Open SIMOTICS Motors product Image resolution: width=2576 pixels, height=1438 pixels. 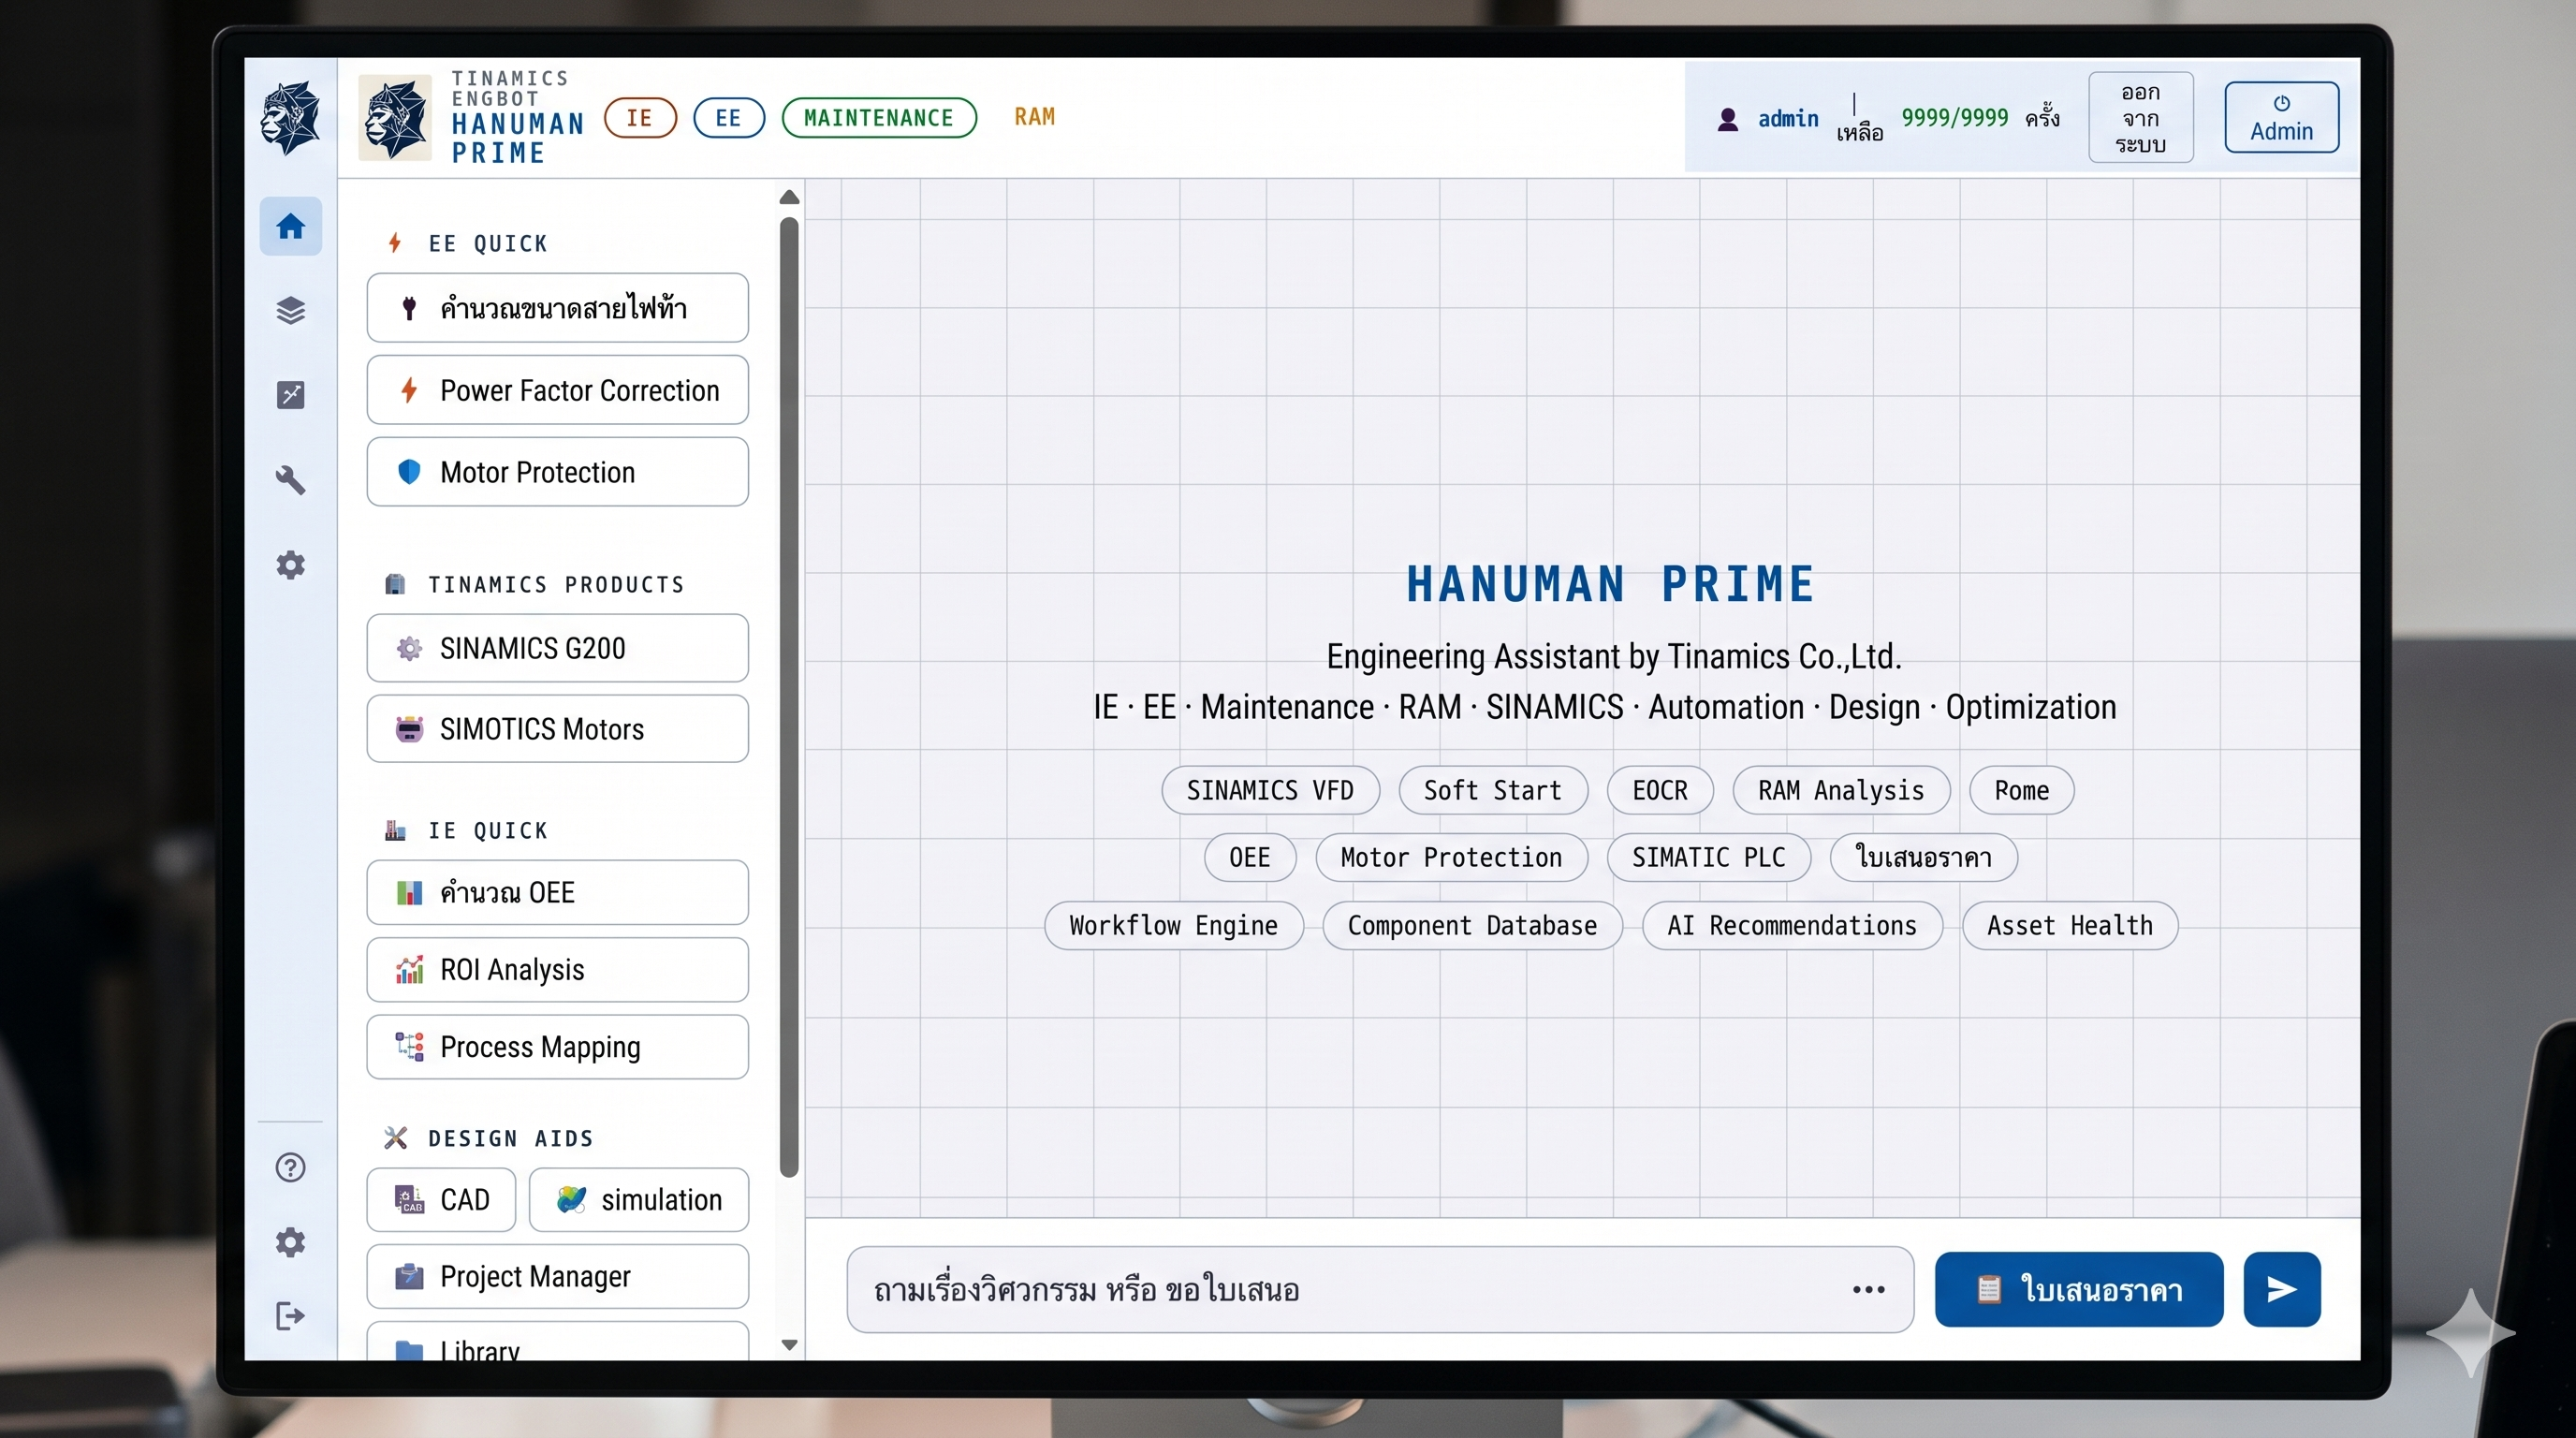tap(557, 729)
